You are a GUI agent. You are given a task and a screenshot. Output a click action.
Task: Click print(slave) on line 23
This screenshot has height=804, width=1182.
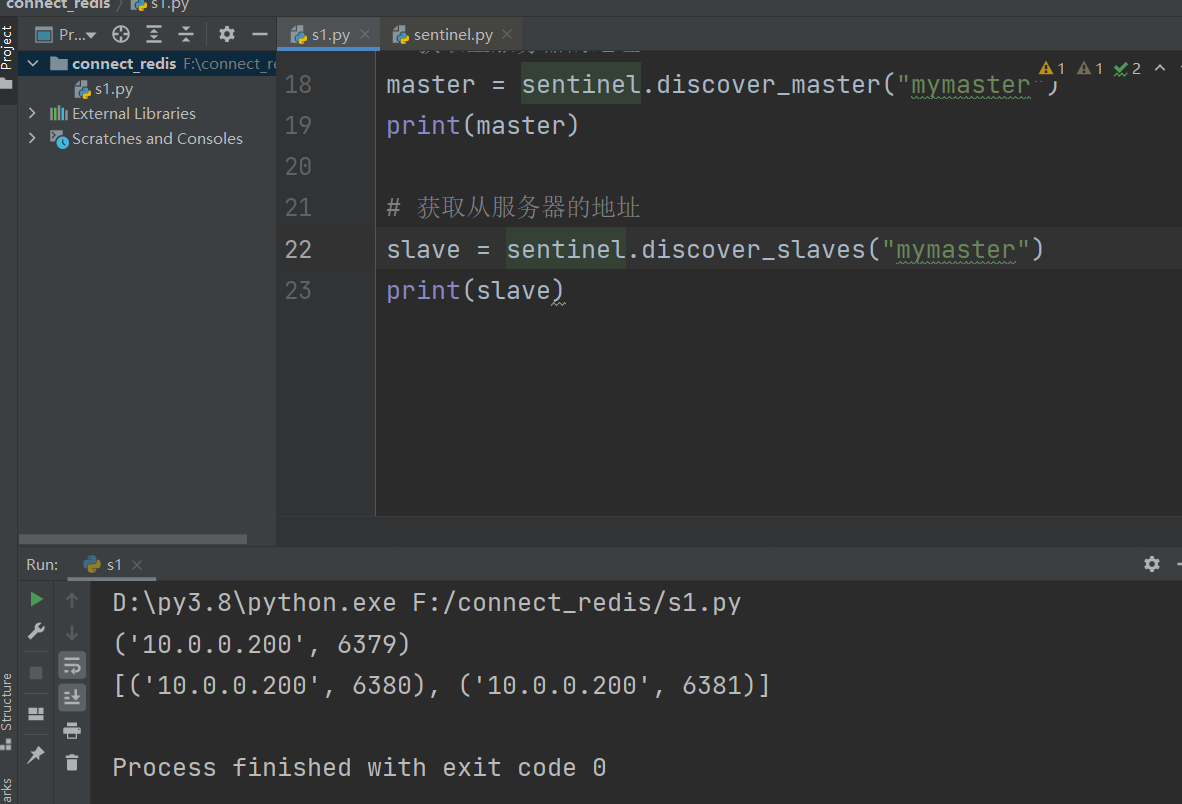(475, 290)
